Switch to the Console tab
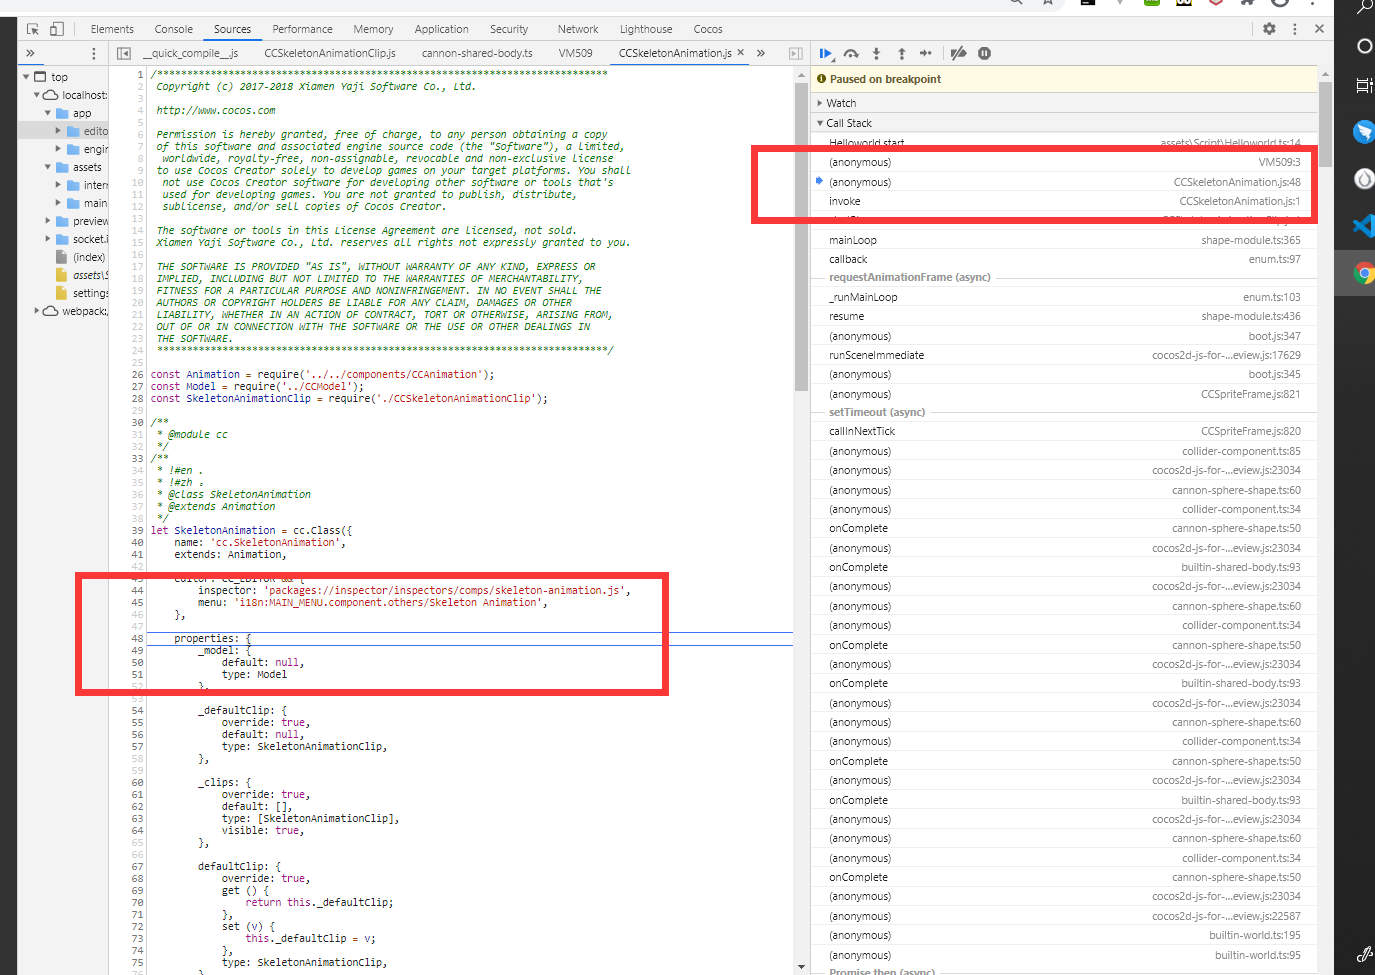The image size is (1375, 975). click(x=173, y=29)
